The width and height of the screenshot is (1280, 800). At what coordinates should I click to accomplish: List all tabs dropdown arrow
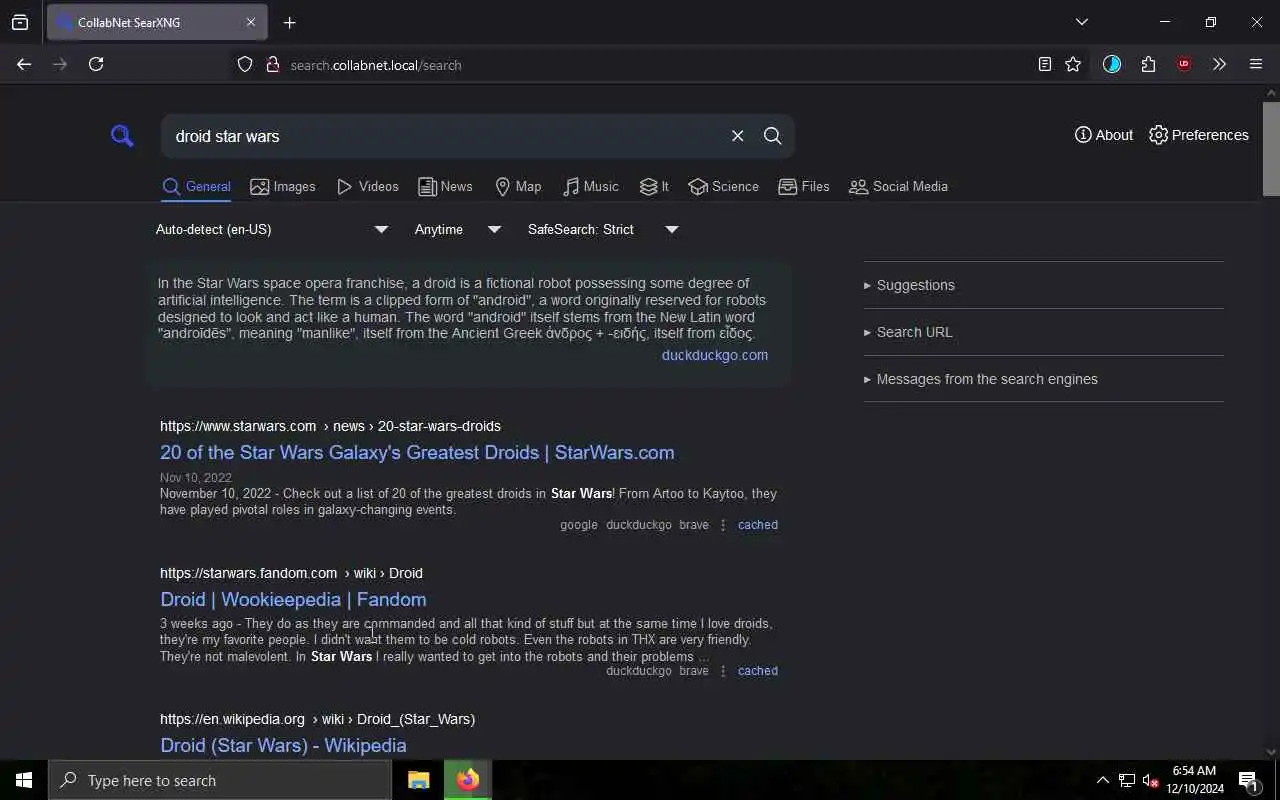tap(1081, 22)
